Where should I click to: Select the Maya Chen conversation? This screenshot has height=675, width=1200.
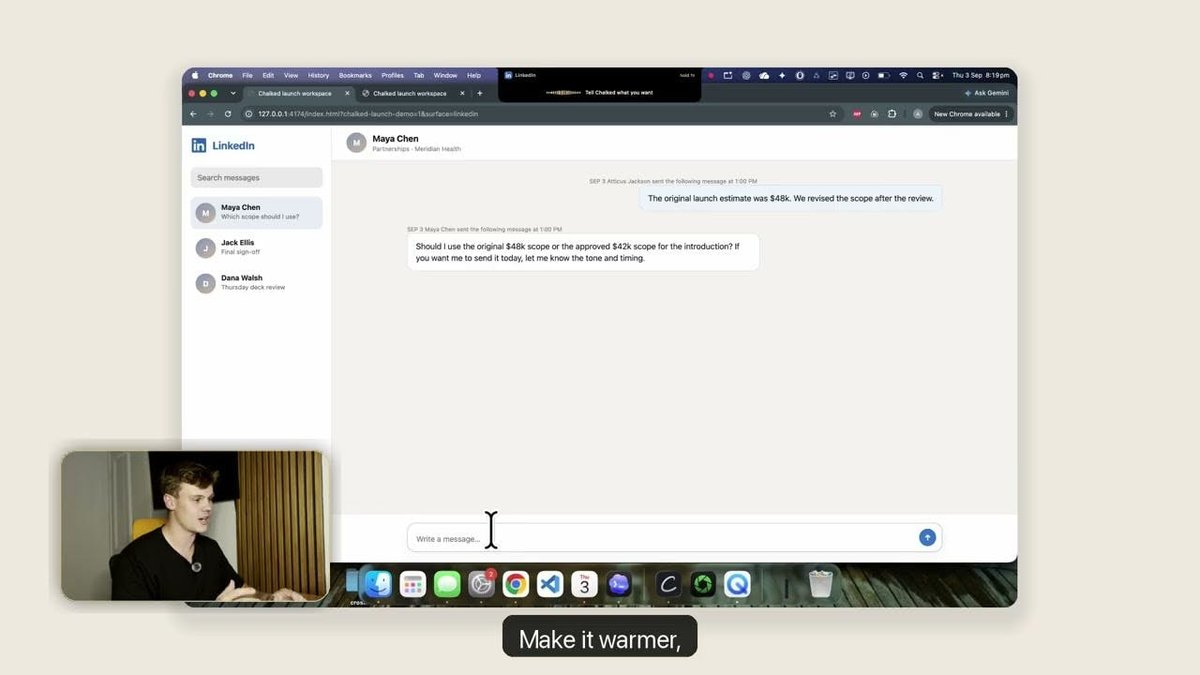tap(257, 212)
